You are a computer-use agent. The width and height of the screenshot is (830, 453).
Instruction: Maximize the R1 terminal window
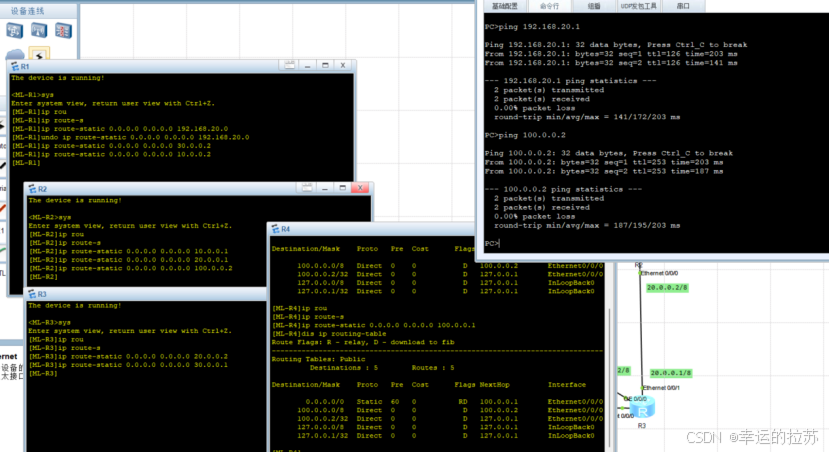(326, 65)
